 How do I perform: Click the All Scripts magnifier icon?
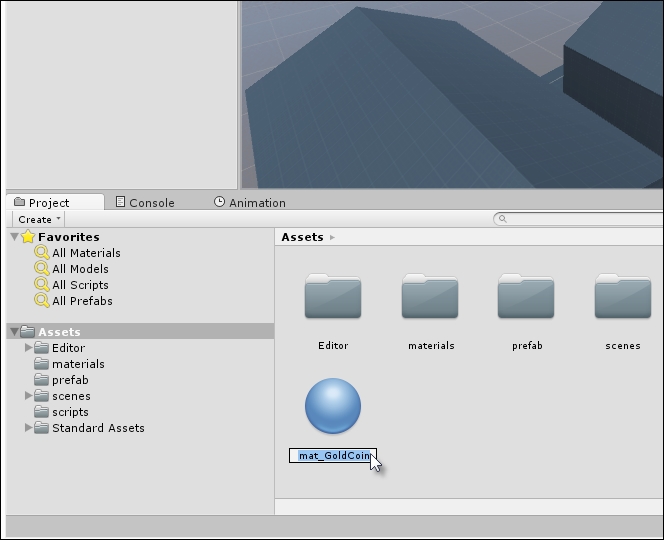point(42,285)
